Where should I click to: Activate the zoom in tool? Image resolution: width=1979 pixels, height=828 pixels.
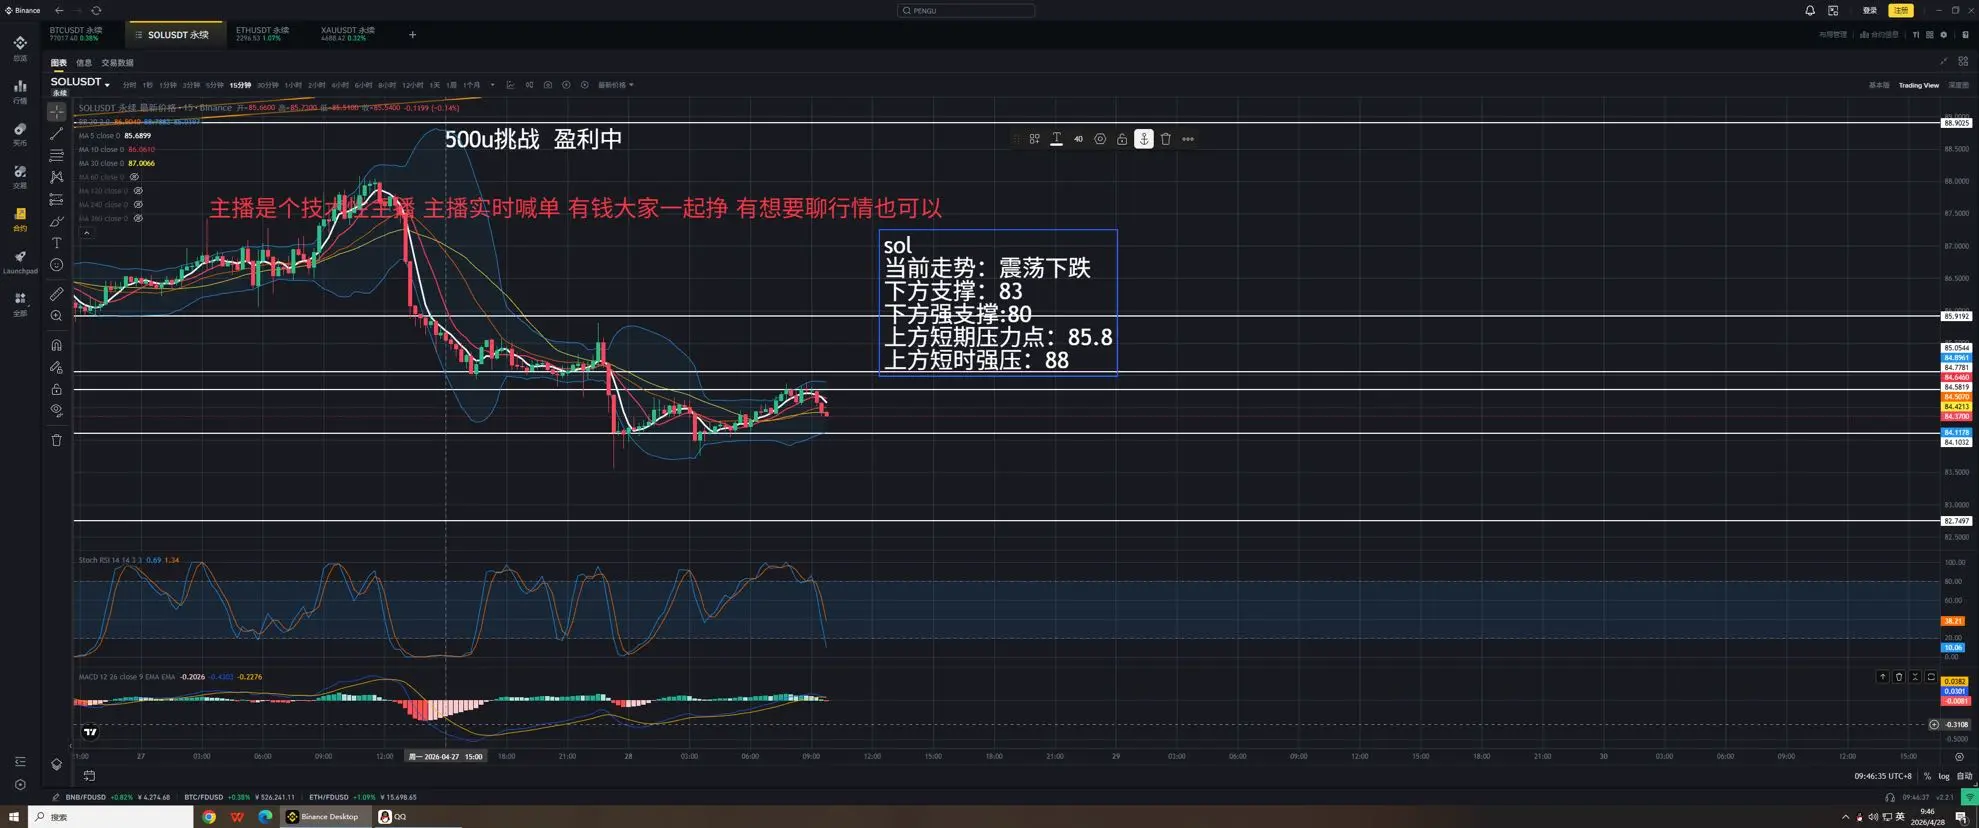tap(57, 316)
